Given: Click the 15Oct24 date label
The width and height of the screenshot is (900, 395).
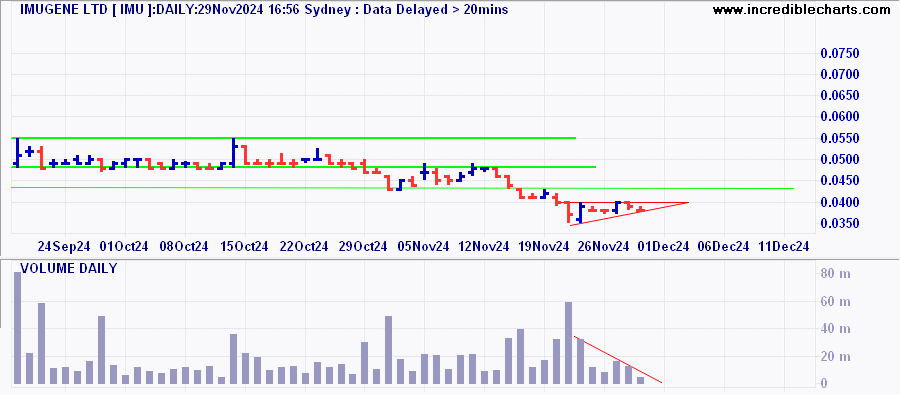Looking at the screenshot, I should [244, 247].
